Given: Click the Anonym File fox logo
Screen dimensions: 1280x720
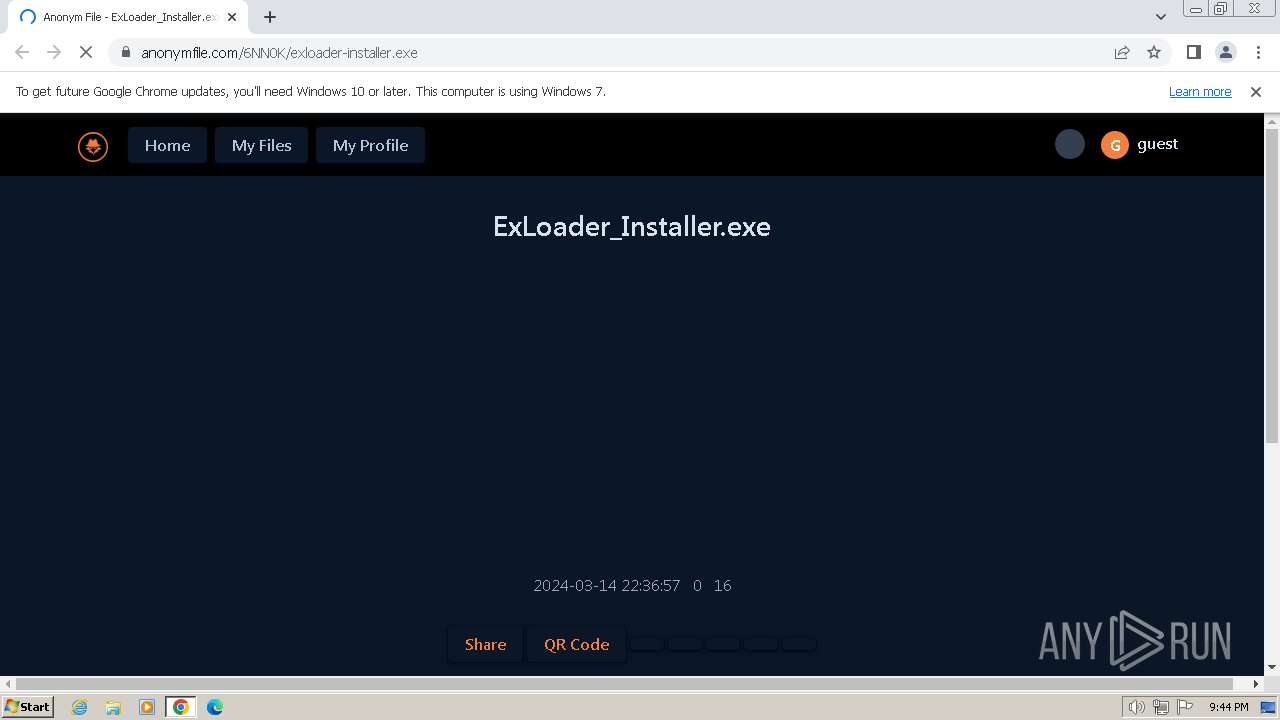Looking at the screenshot, I should click(x=93, y=147).
